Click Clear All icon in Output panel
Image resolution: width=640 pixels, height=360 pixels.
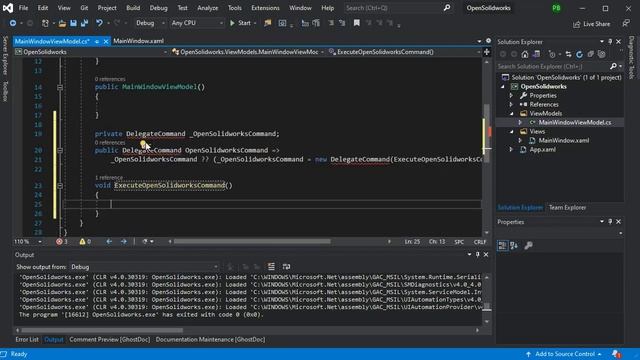pos(271,267)
